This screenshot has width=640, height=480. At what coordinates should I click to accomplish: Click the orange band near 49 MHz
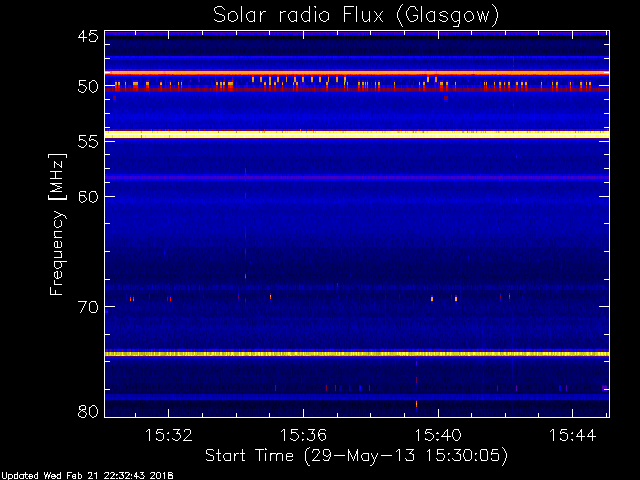[x=357, y=73]
